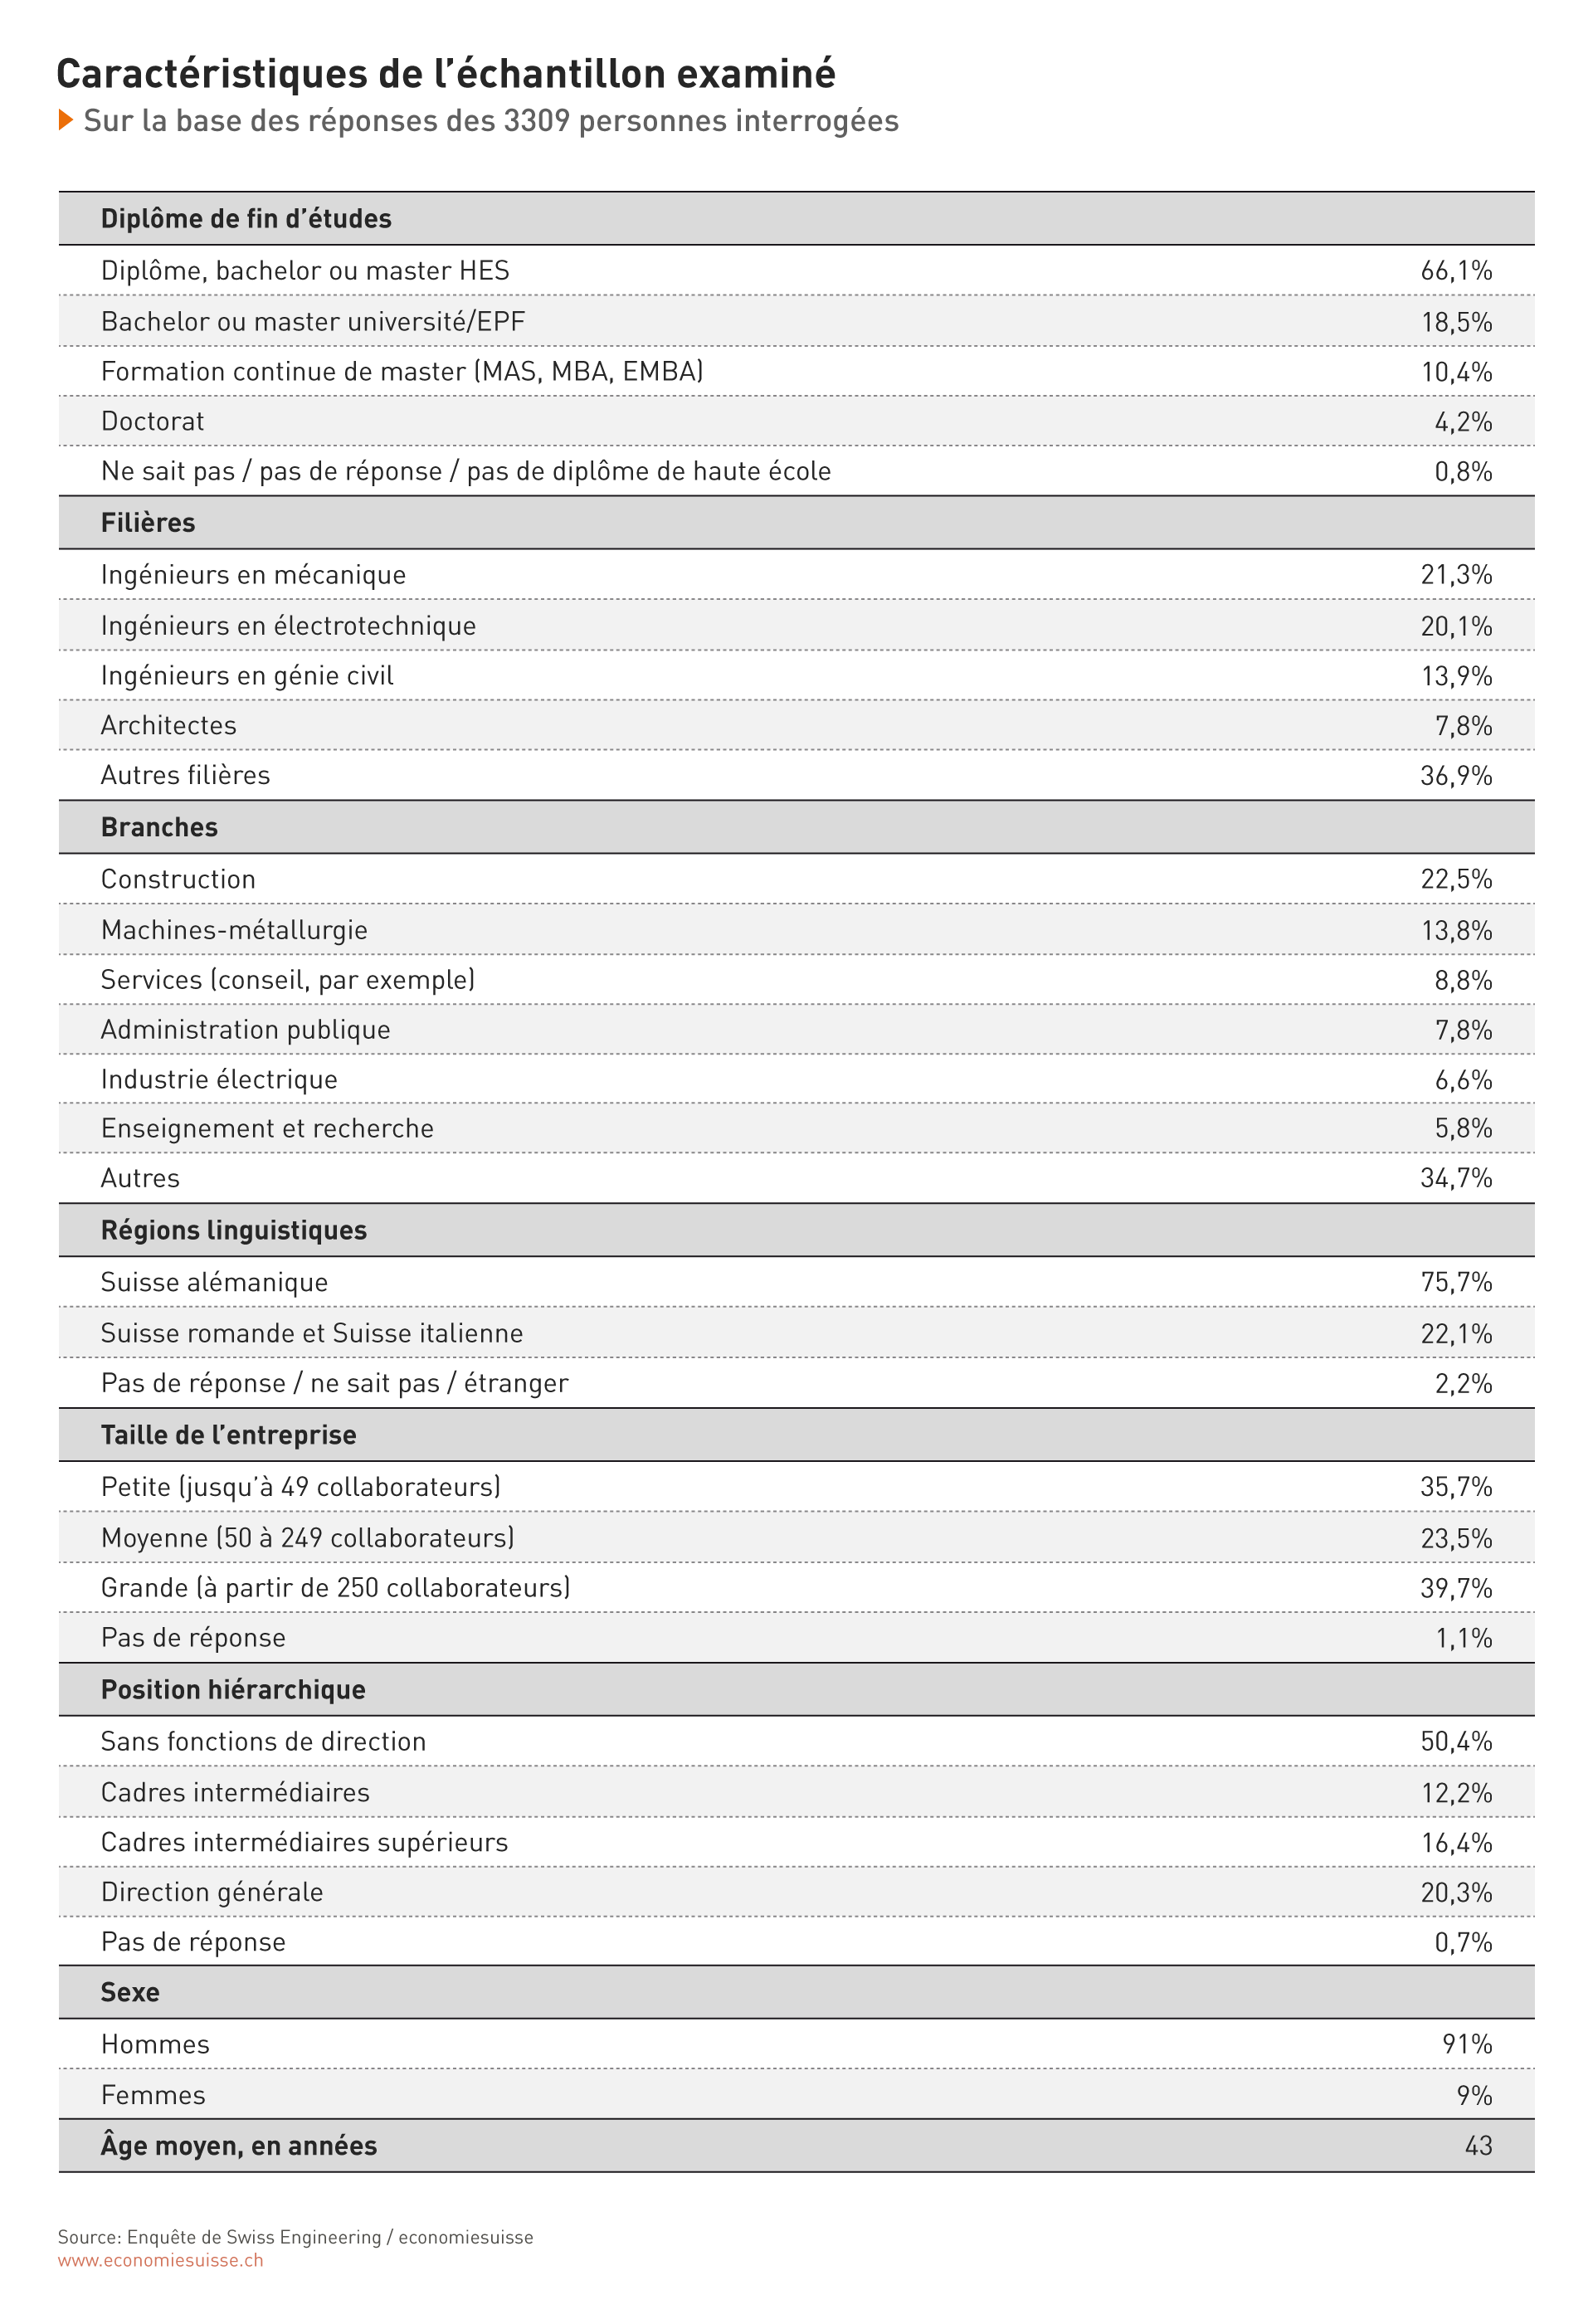
Task: Select the 'Taille de l'entreprise' header
Action: click(796, 1435)
